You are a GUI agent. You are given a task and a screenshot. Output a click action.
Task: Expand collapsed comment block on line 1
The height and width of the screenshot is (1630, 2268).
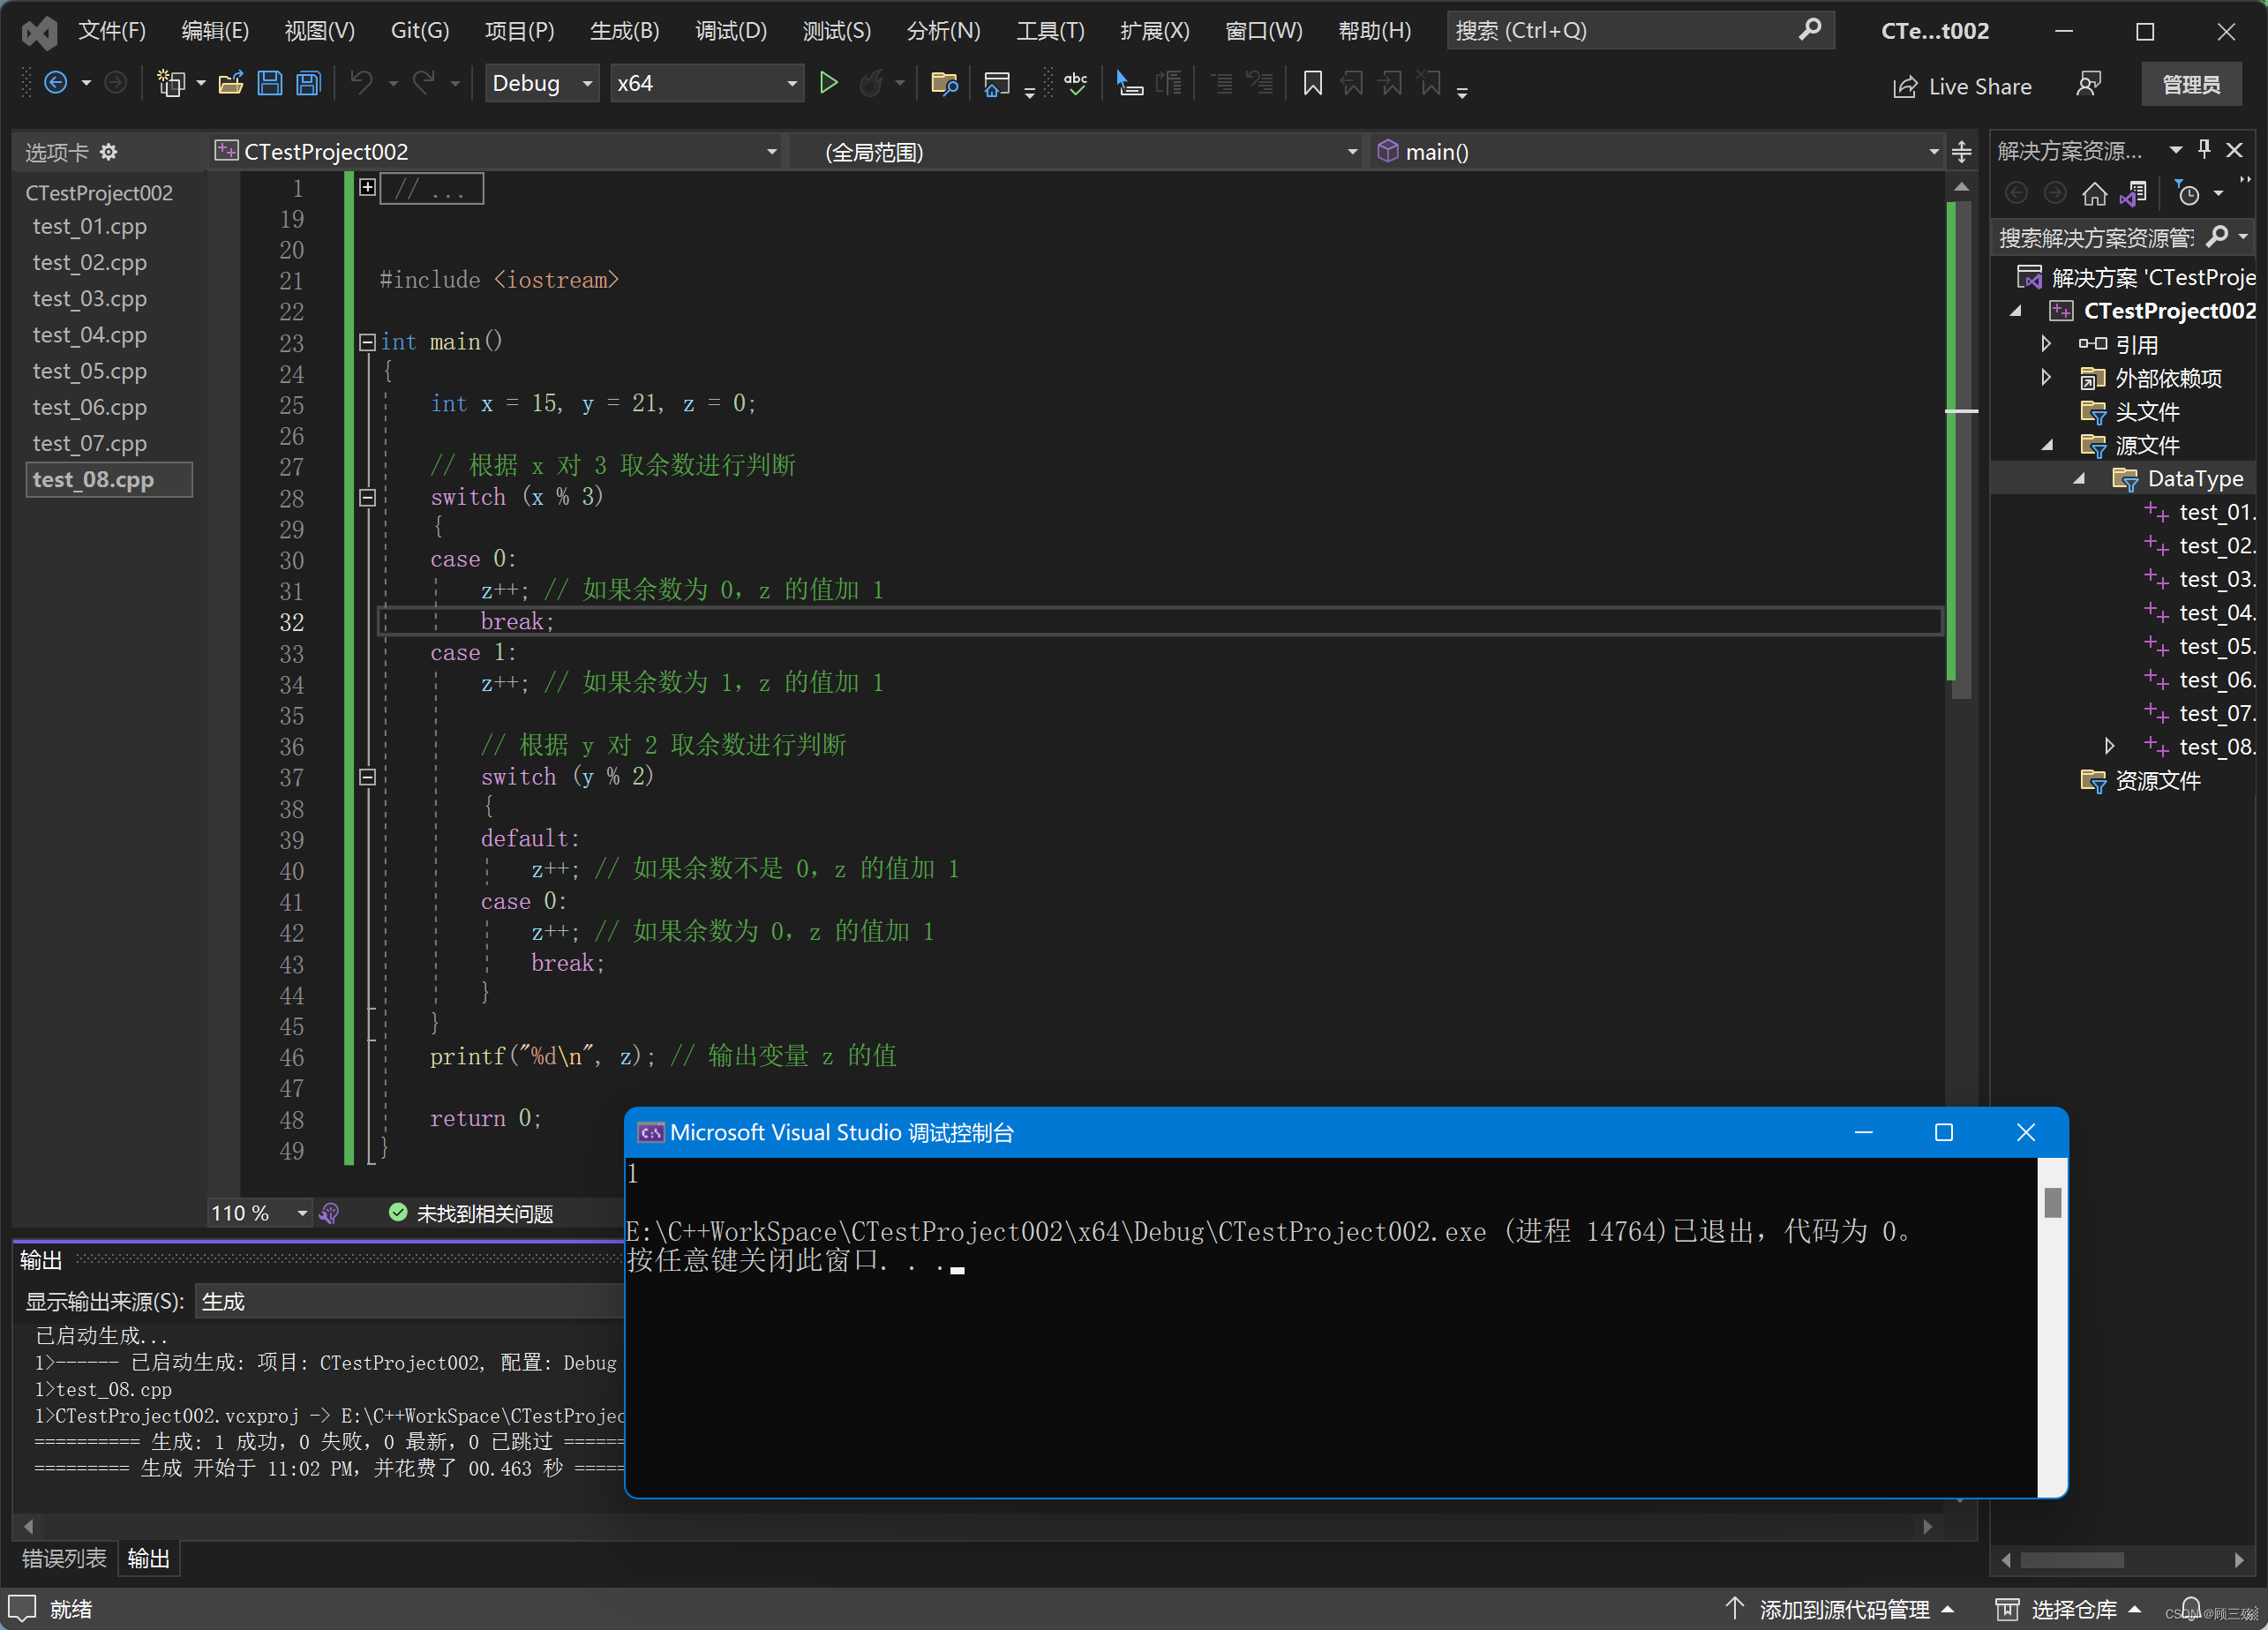(x=367, y=187)
